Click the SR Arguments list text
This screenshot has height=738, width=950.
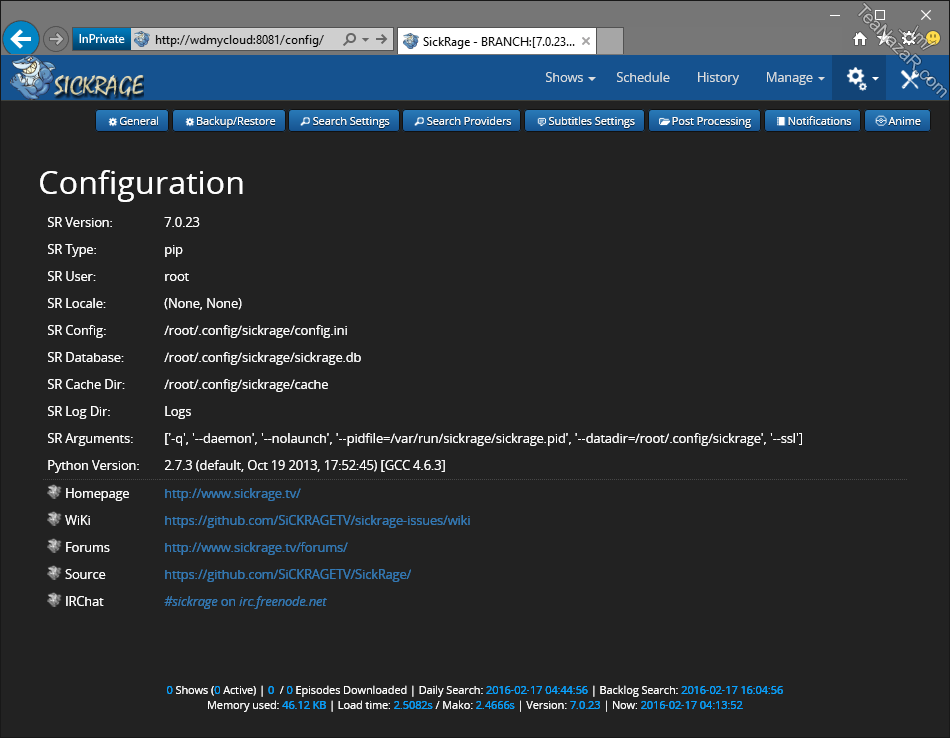(x=483, y=439)
